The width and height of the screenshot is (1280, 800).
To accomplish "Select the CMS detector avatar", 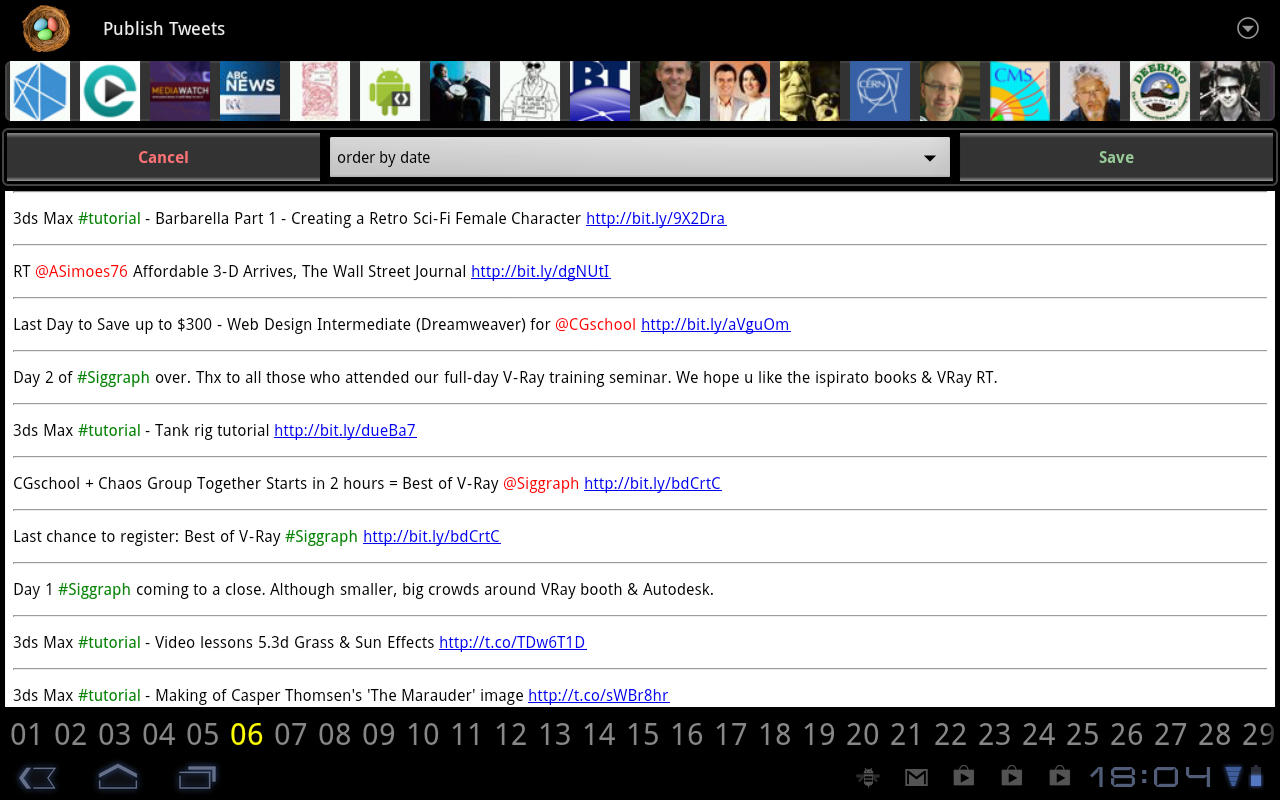I will coord(1020,91).
